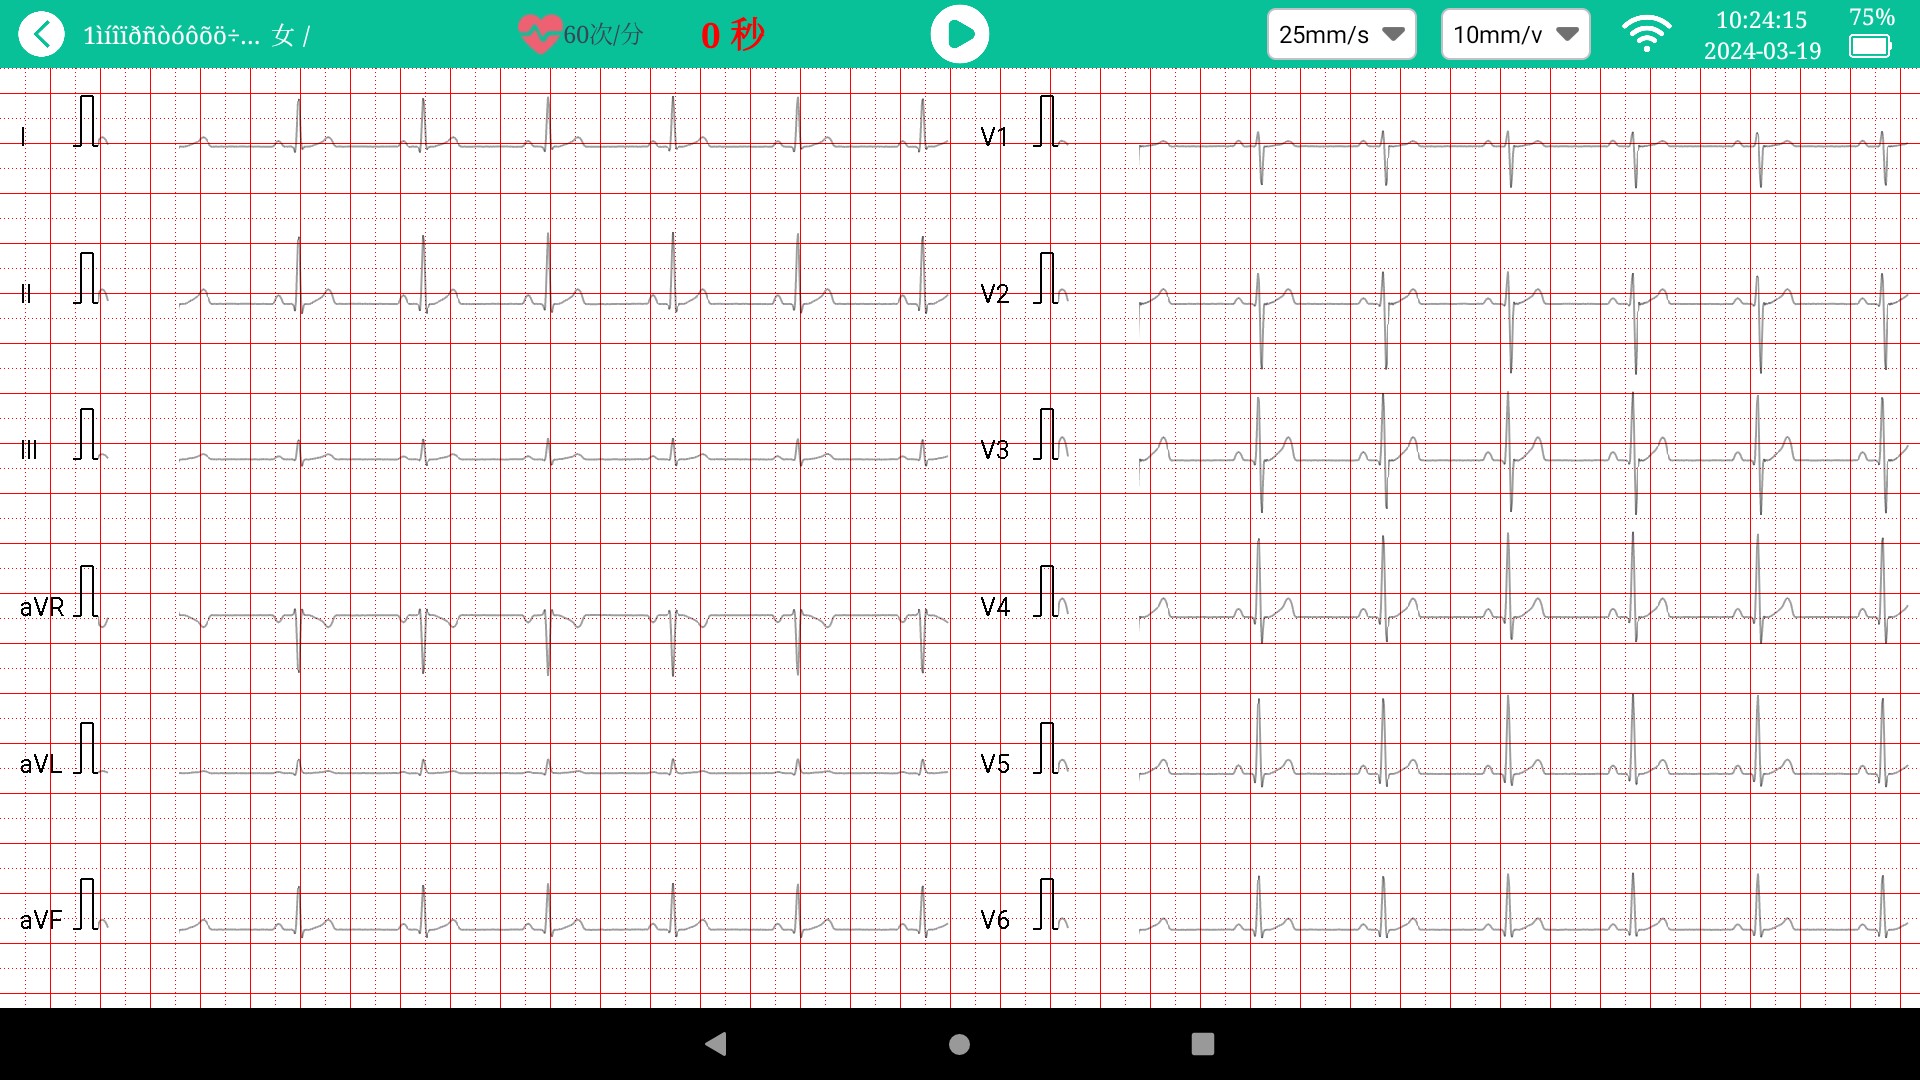Select the V6 lead label
This screenshot has height=1080, width=1920.
[994, 920]
